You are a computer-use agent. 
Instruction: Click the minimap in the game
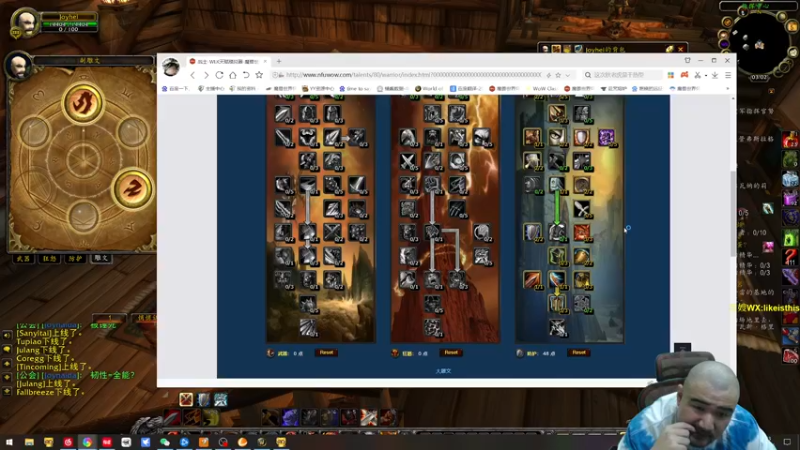(x=759, y=47)
